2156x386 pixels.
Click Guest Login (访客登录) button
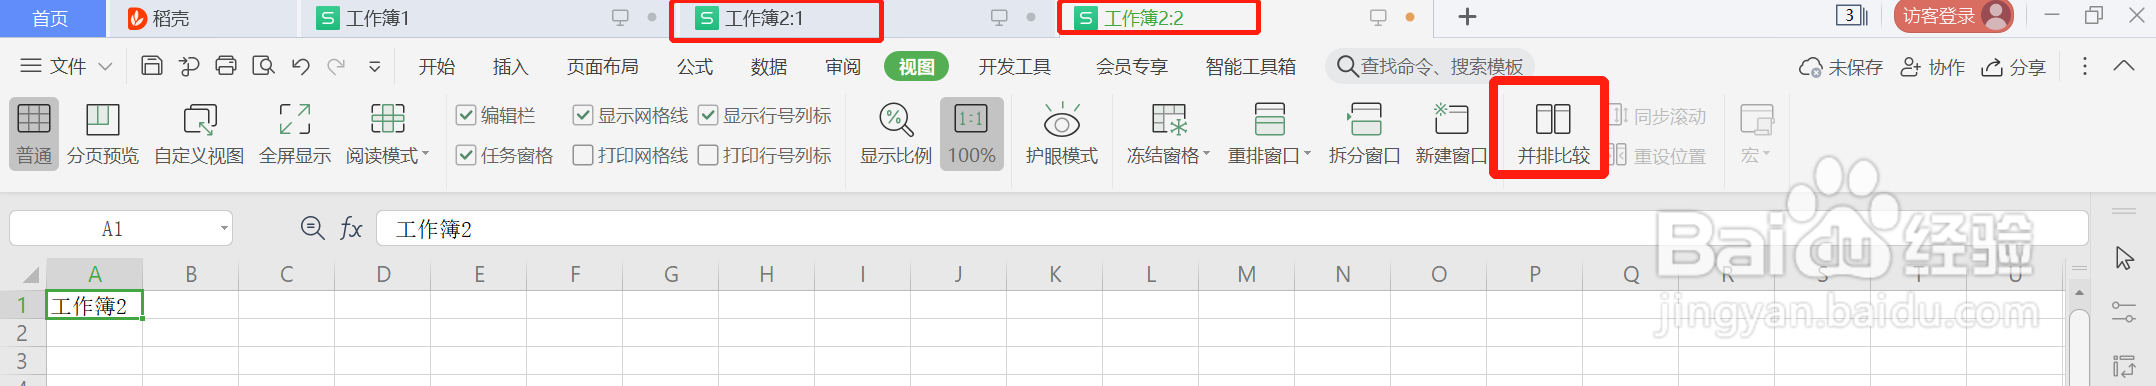1953,16
